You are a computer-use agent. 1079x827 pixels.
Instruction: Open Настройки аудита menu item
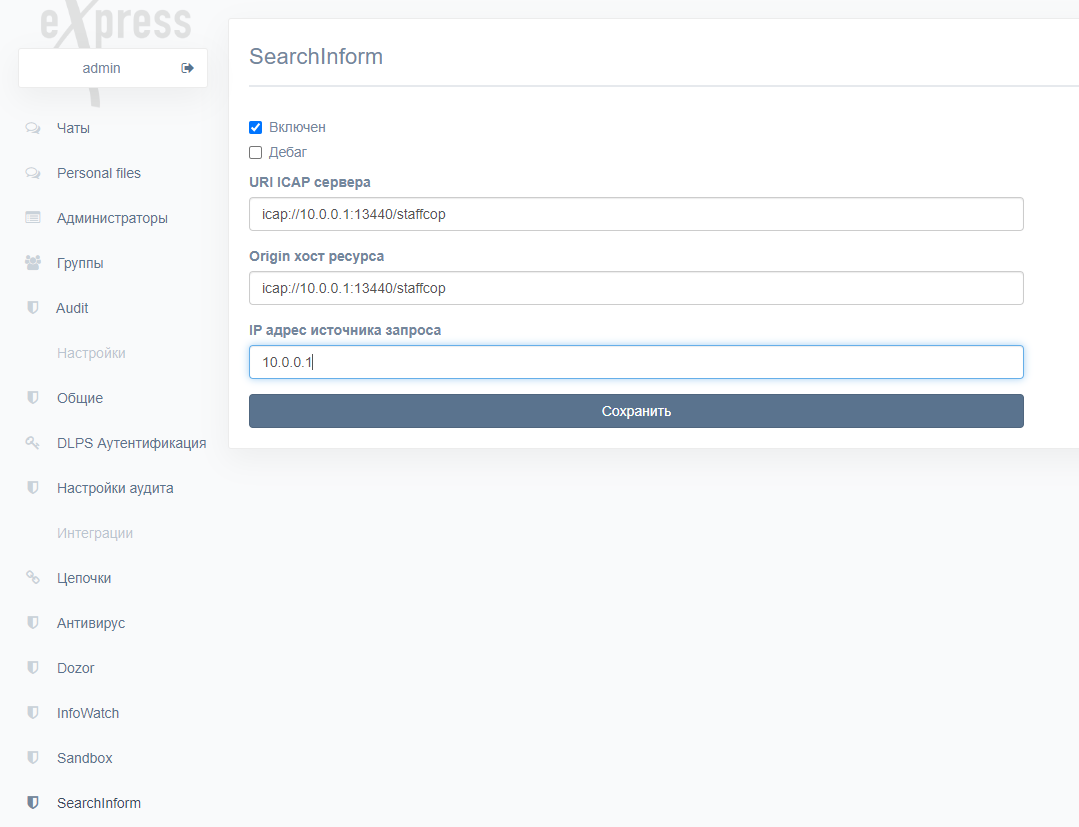[x=115, y=488]
